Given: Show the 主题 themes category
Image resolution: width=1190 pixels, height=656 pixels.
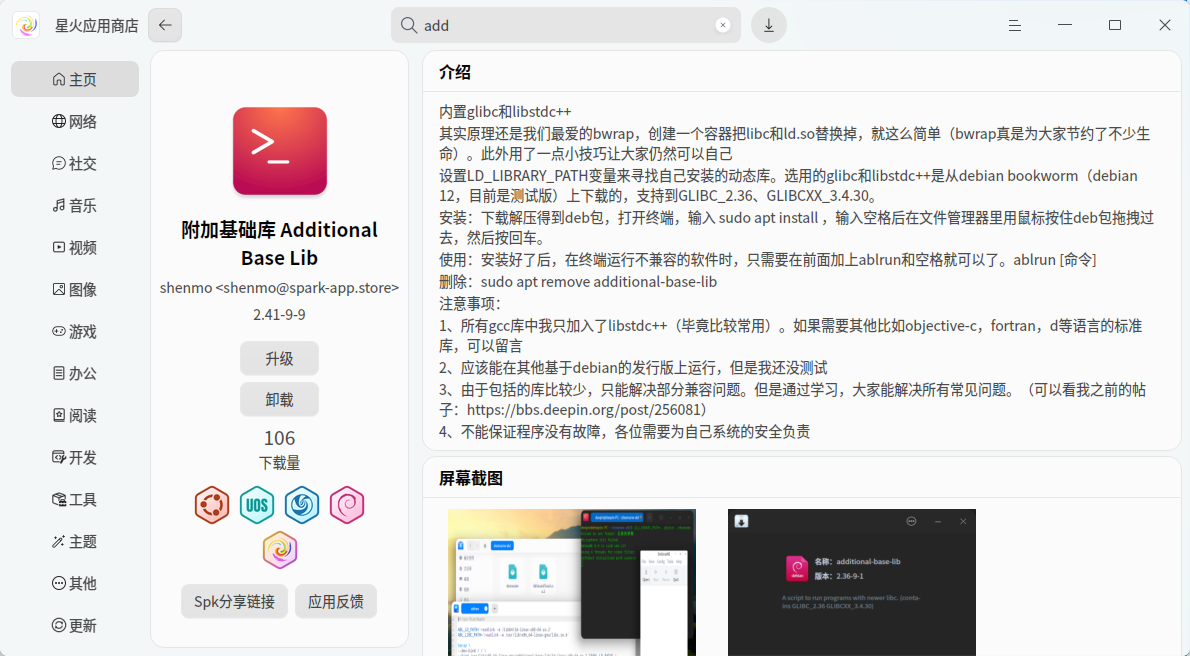Looking at the screenshot, I should pos(75,541).
